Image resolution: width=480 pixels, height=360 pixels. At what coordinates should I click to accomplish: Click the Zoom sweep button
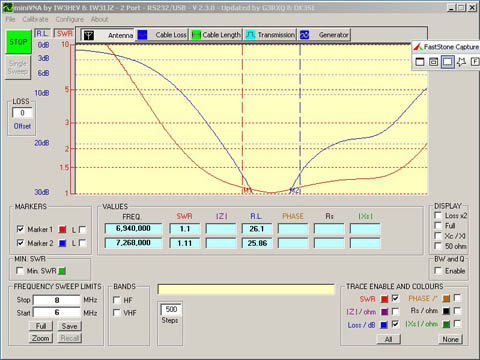[x=41, y=338]
